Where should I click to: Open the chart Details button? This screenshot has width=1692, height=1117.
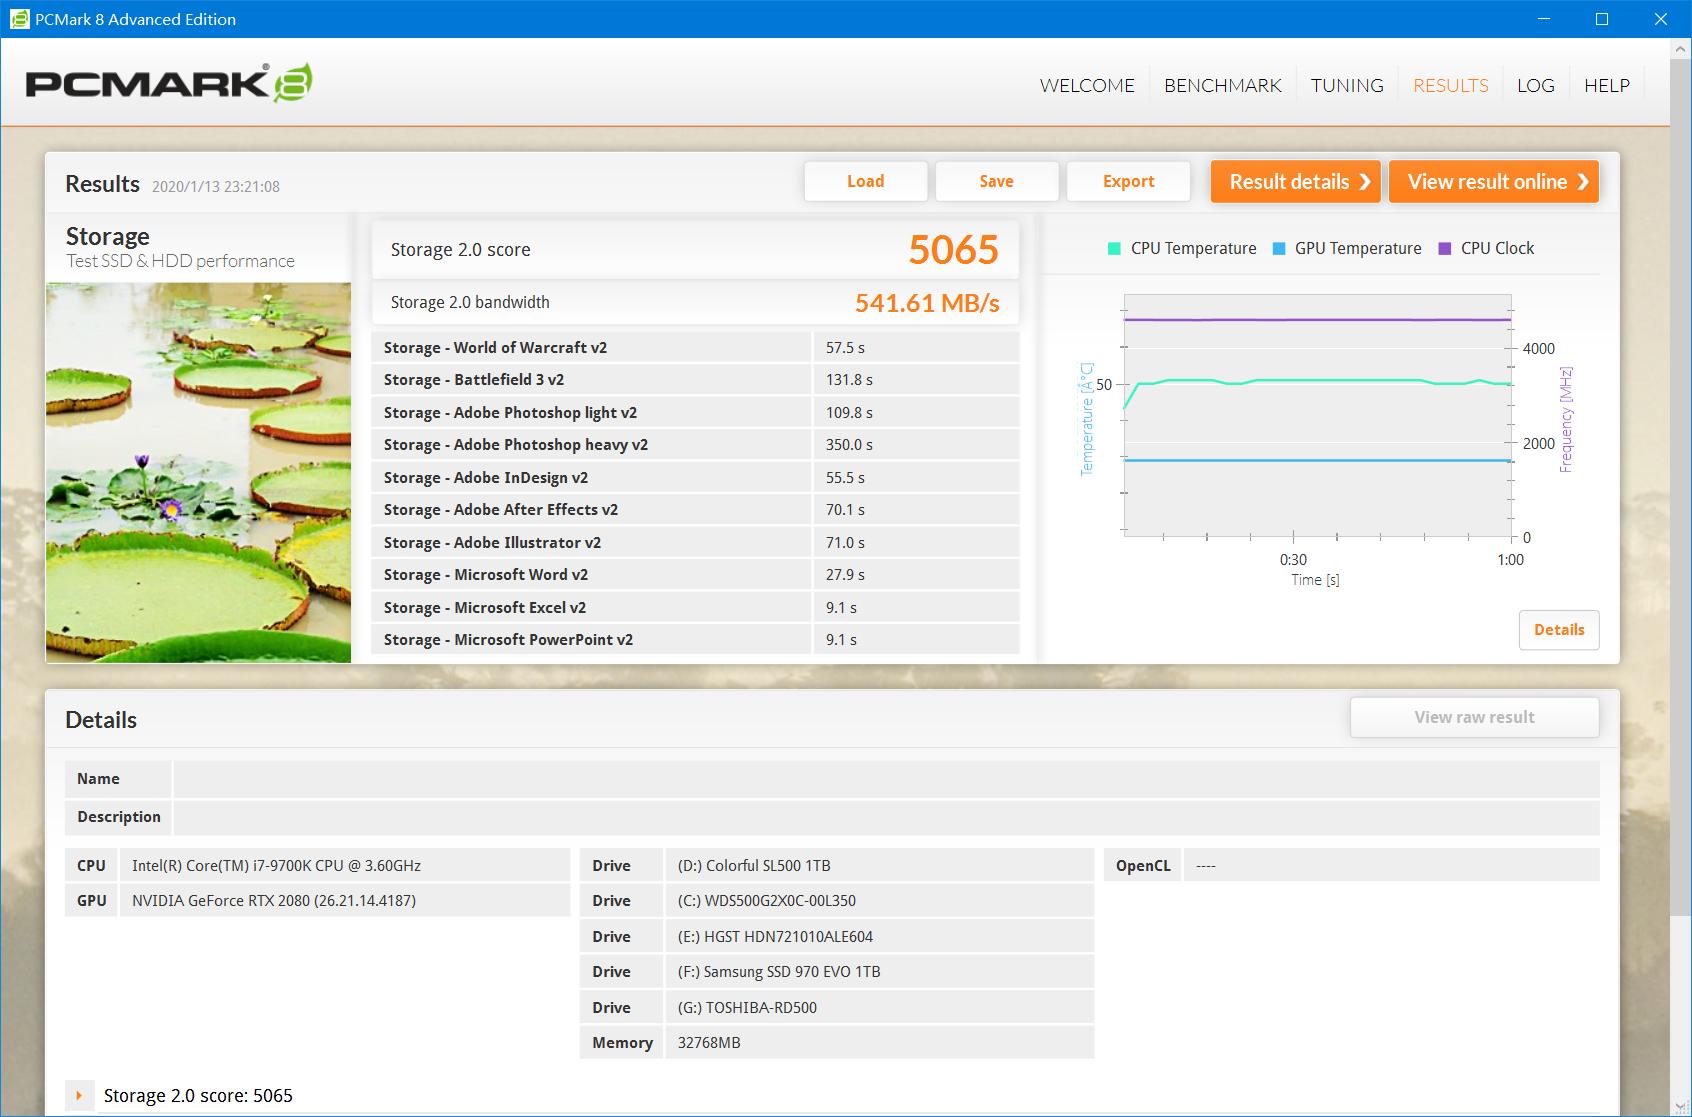click(x=1559, y=630)
